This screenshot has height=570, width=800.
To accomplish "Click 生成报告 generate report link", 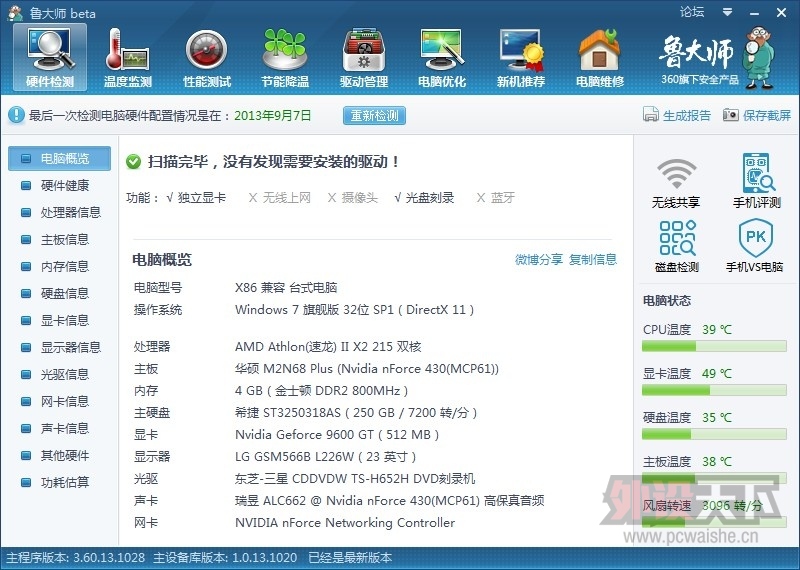I will coord(687,115).
